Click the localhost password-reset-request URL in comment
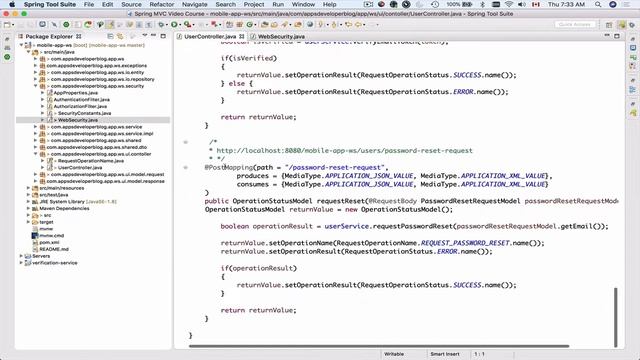The image size is (640, 360). click(344, 151)
